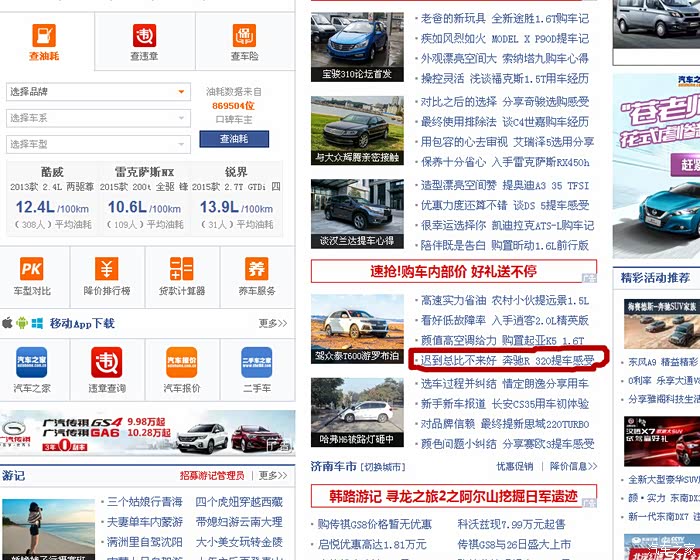Viewport: 700px width, 560px height.
Task: Click the 养车服务 icon
Action: pyautogui.click(x=257, y=269)
